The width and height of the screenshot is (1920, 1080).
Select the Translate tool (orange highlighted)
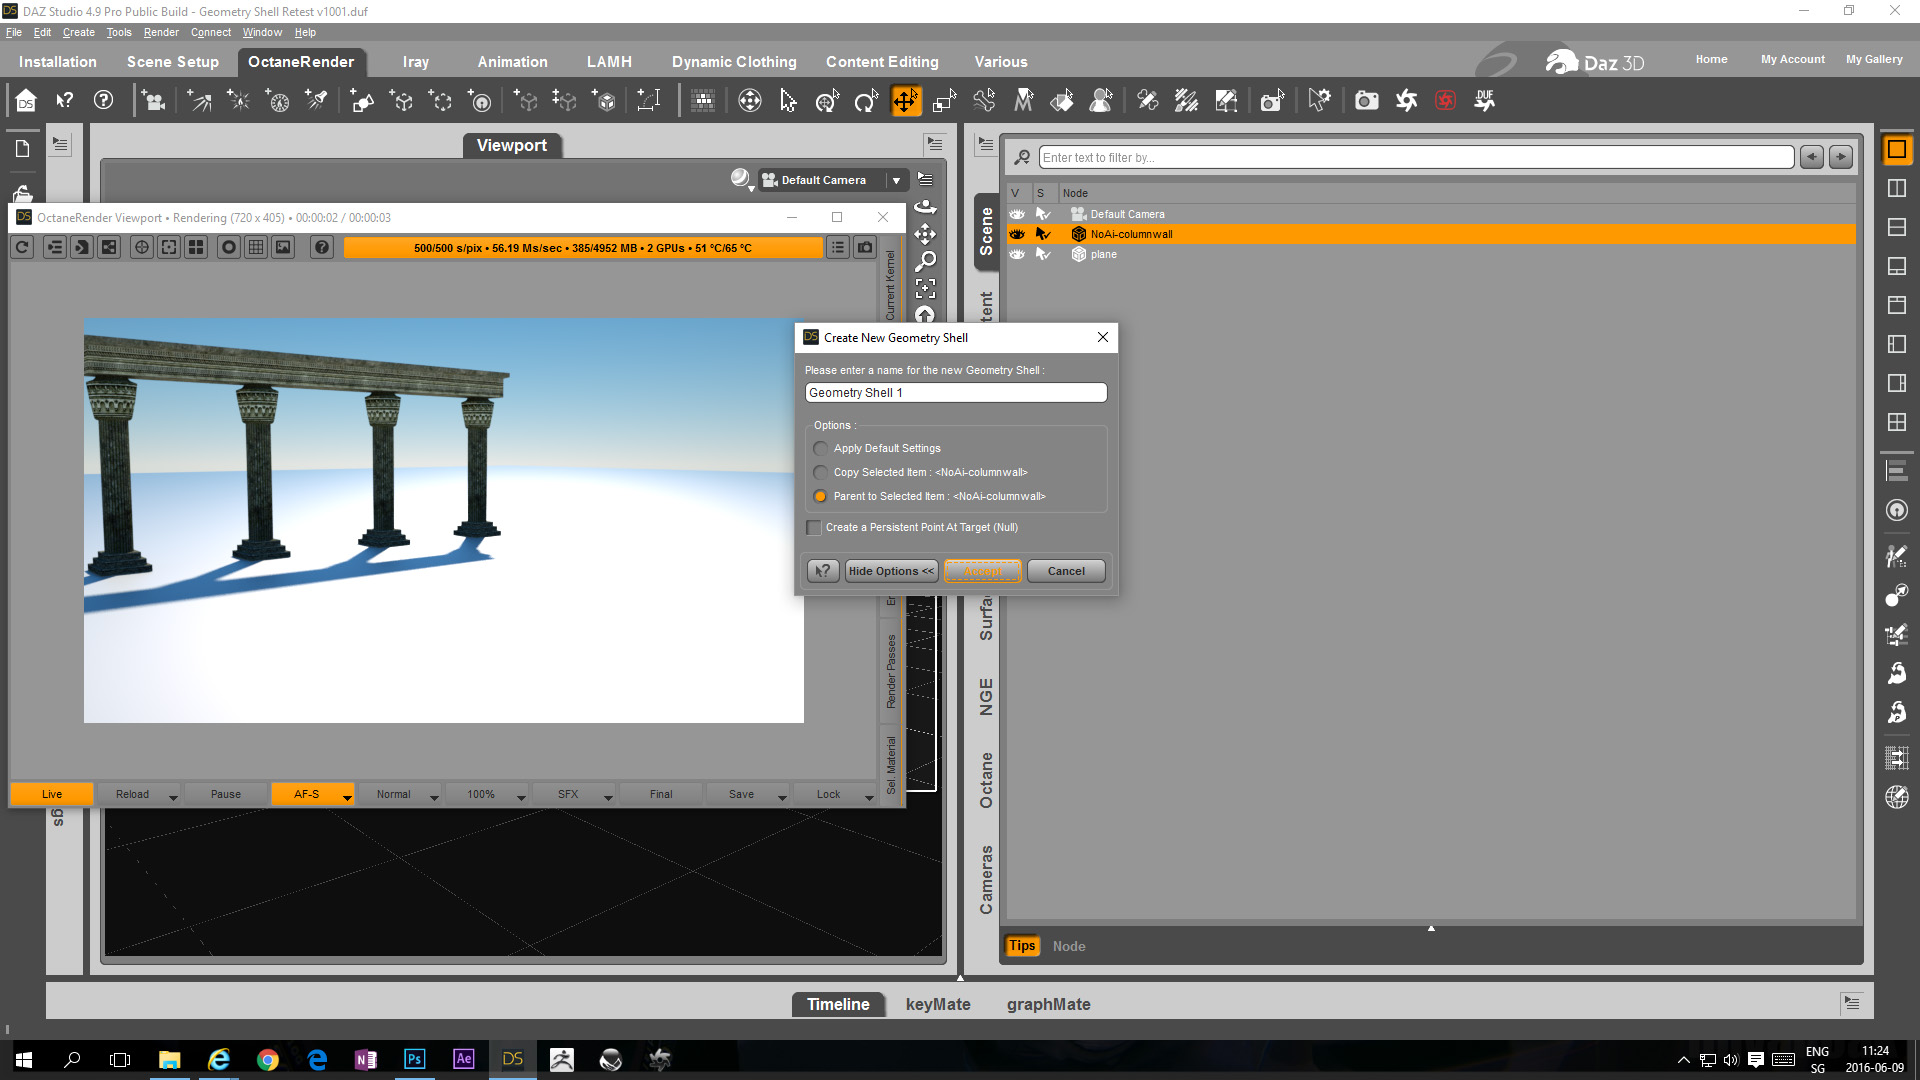tap(905, 101)
